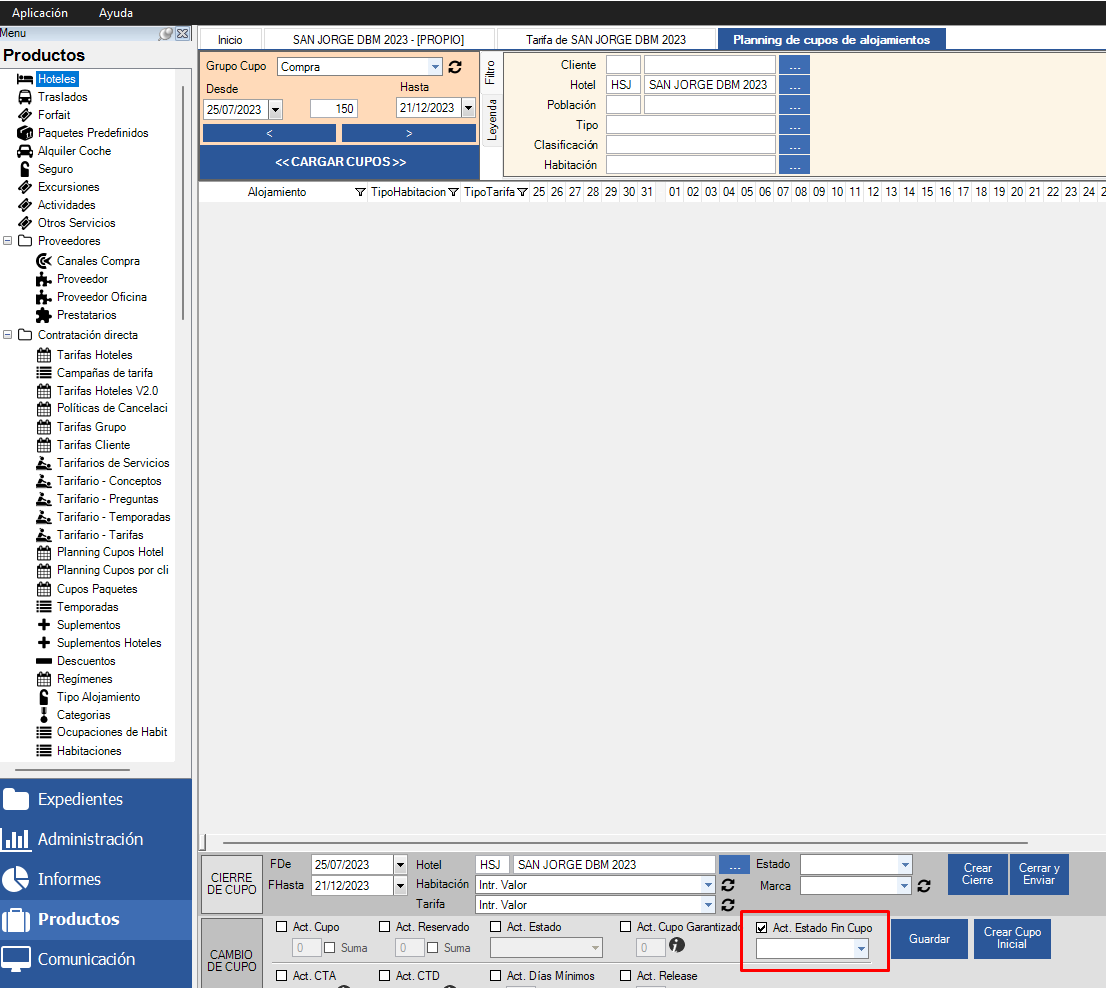Viewport: 1106px width, 988px height.
Task: Click the Comunicación monitor icon
Action: pyautogui.click(x=16, y=959)
